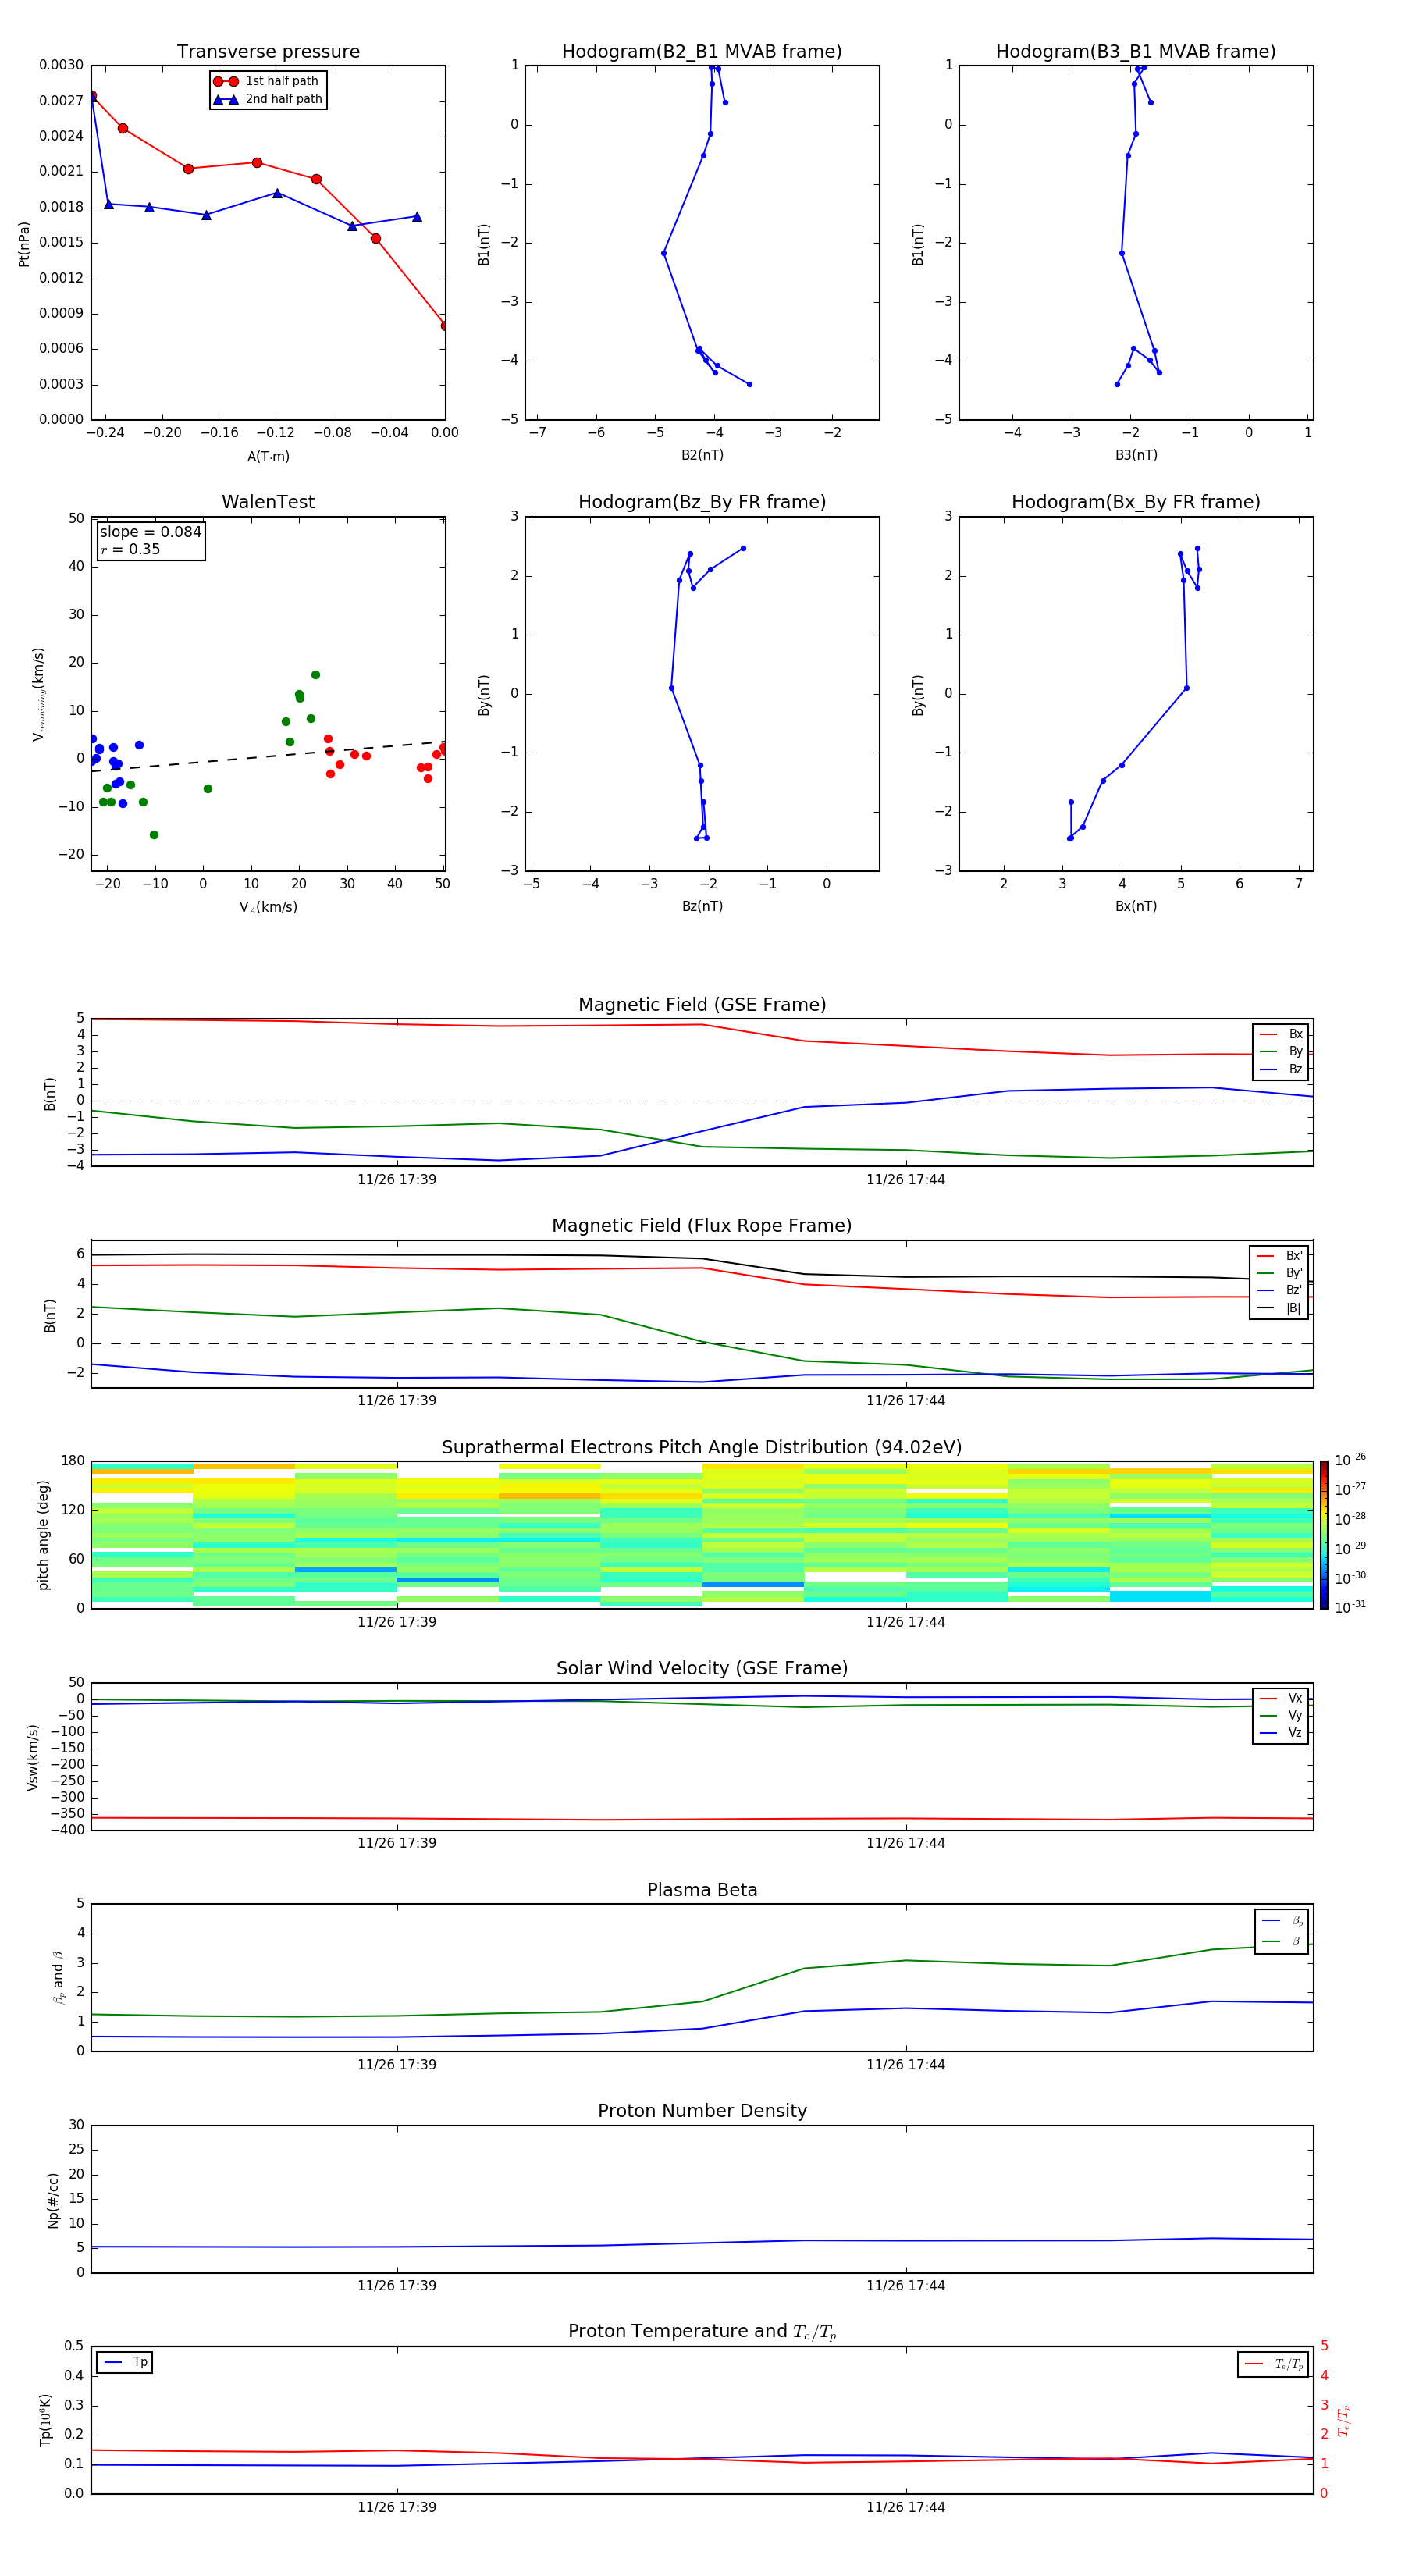
Task: Click the 'V_A(km/s)' x-axis label
Action: [268, 907]
